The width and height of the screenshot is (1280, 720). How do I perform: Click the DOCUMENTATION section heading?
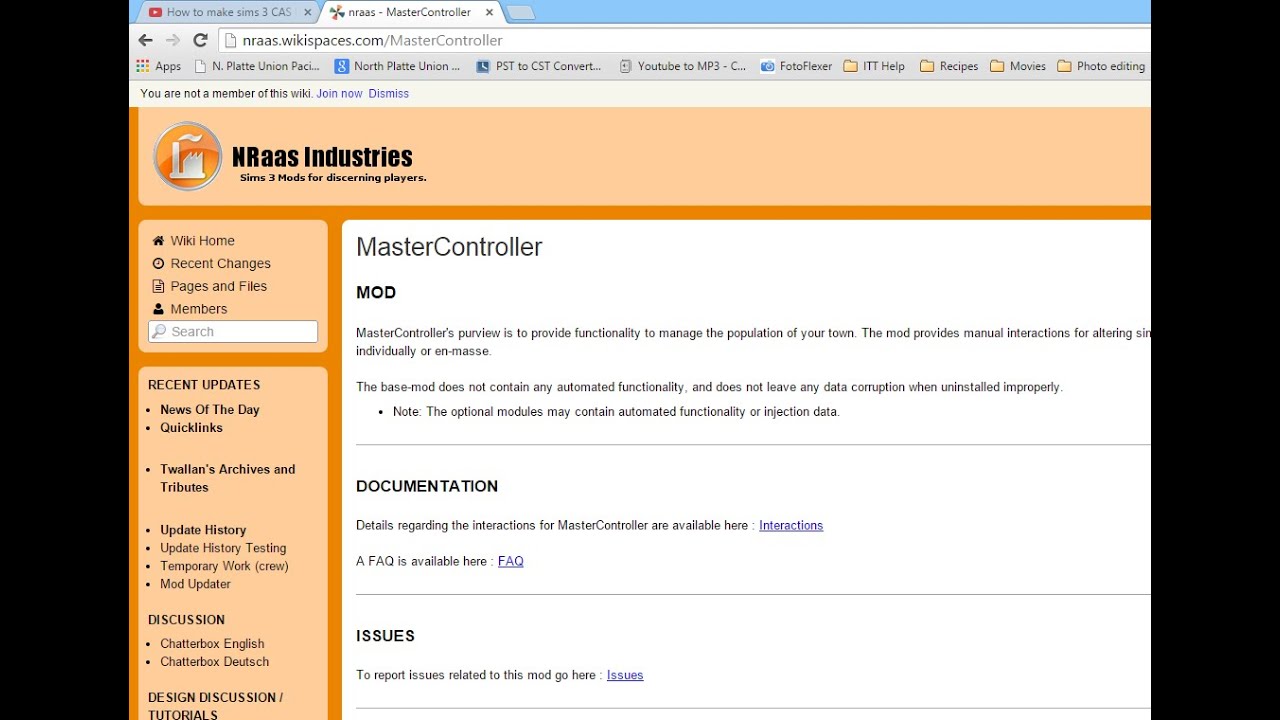pos(427,486)
